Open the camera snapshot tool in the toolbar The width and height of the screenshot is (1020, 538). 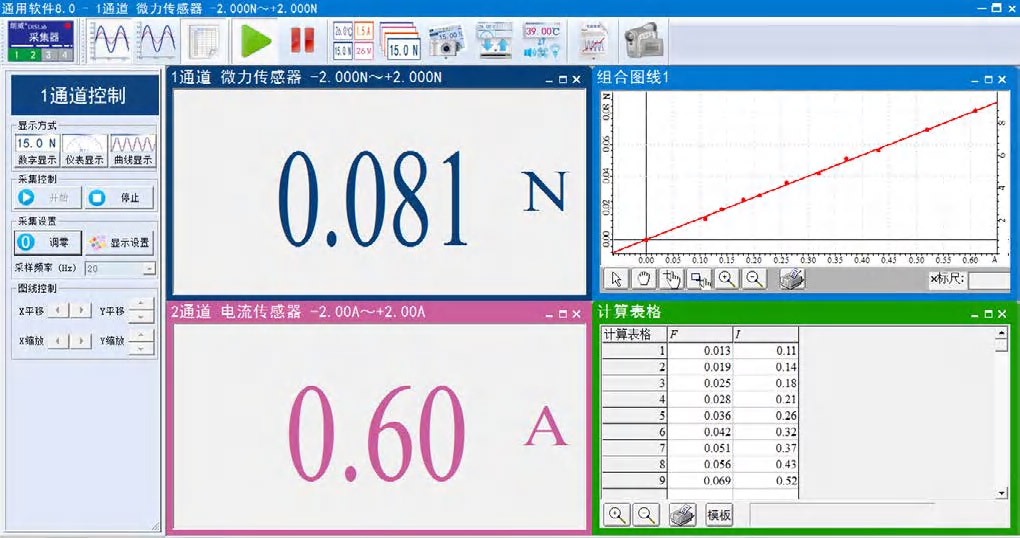click(x=444, y=41)
